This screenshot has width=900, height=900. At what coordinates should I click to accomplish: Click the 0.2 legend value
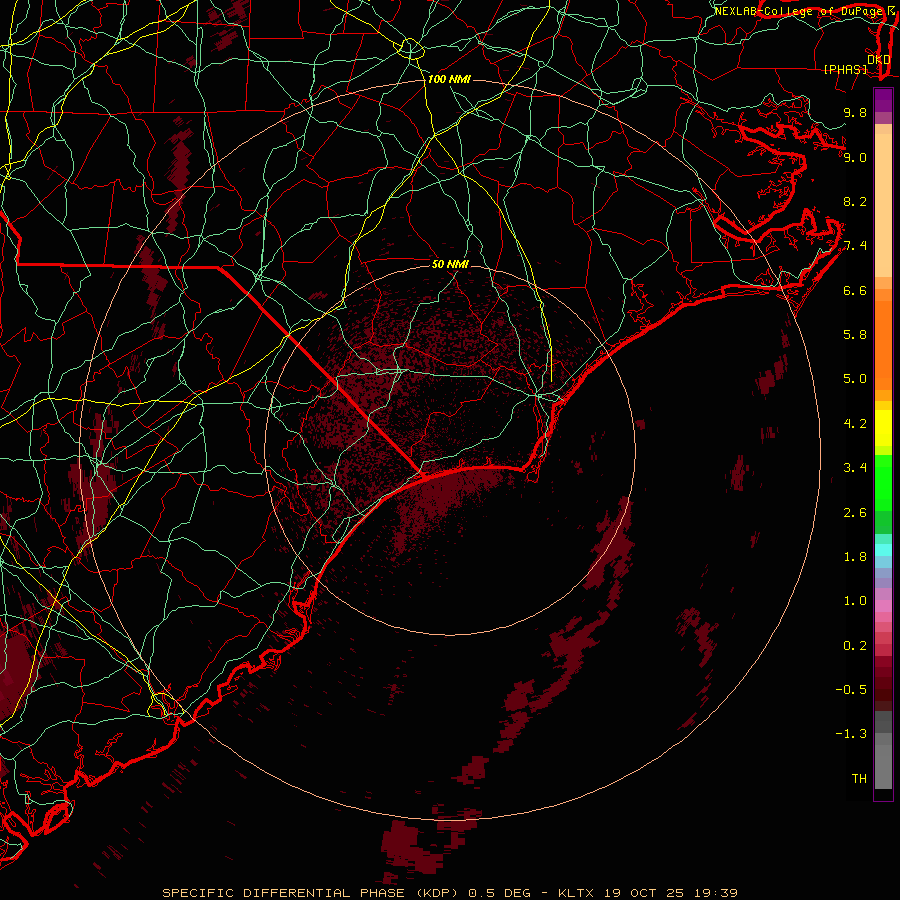tap(855, 646)
